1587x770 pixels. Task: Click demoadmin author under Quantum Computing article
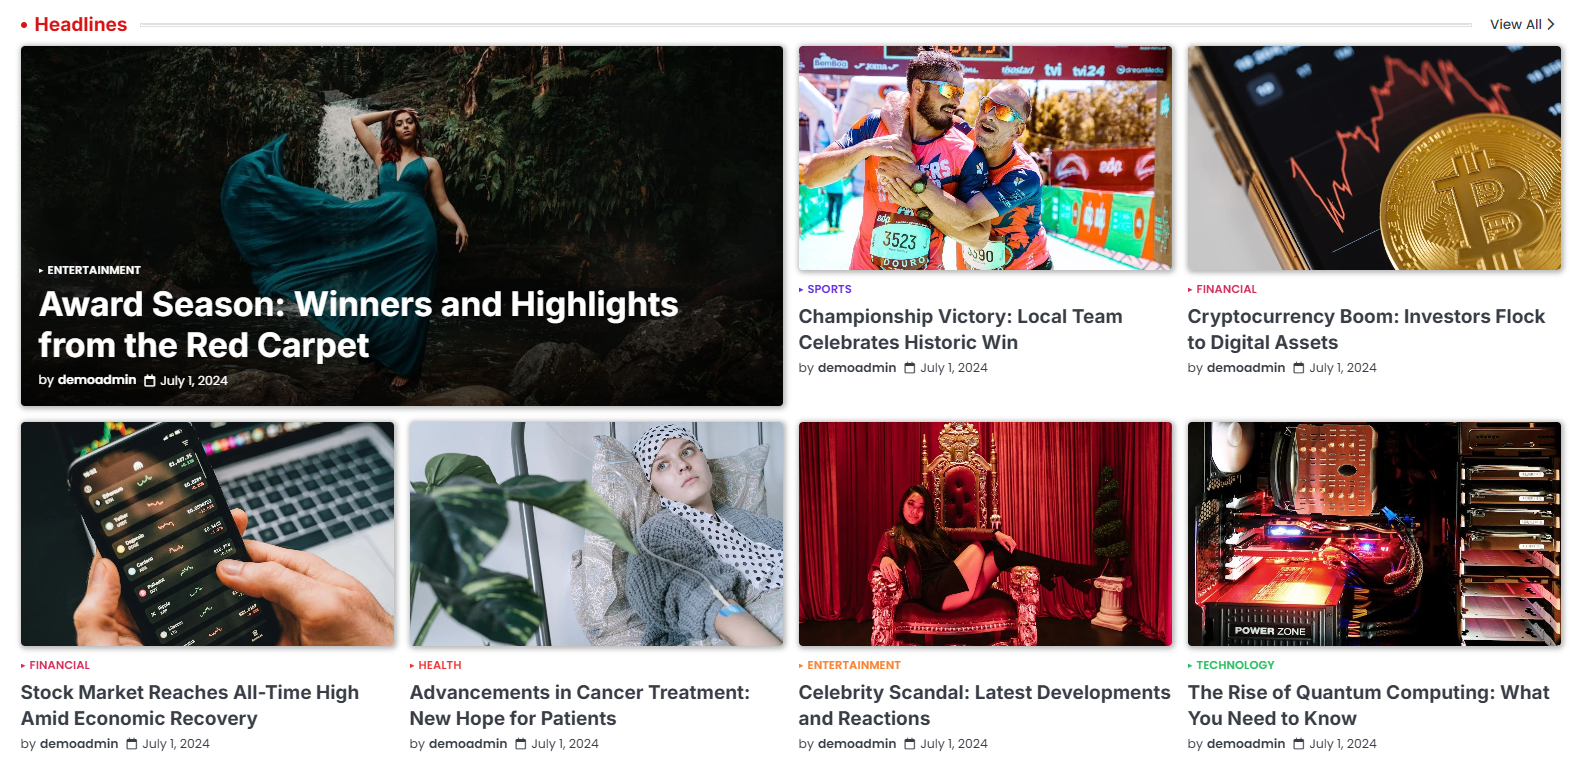click(1246, 744)
